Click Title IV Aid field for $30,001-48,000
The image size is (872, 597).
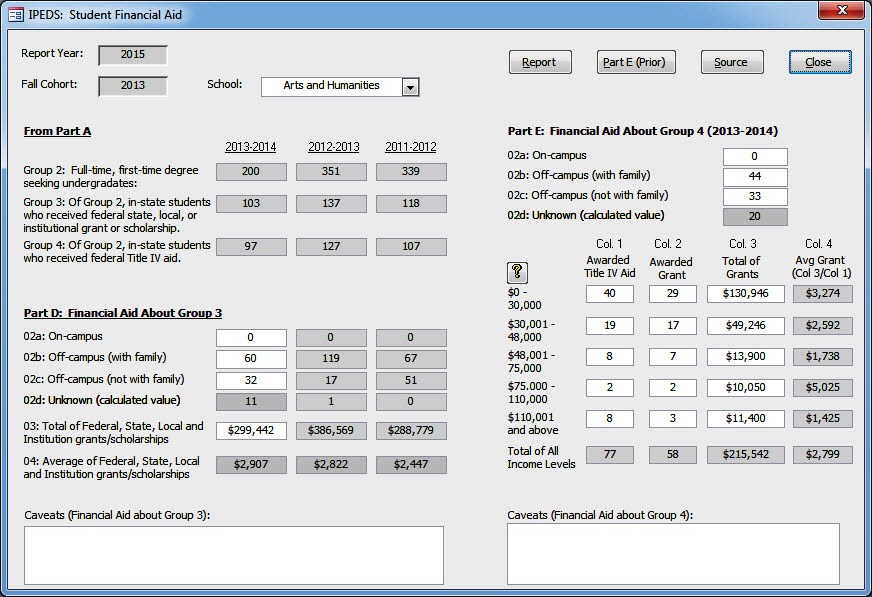pyautogui.click(x=610, y=326)
